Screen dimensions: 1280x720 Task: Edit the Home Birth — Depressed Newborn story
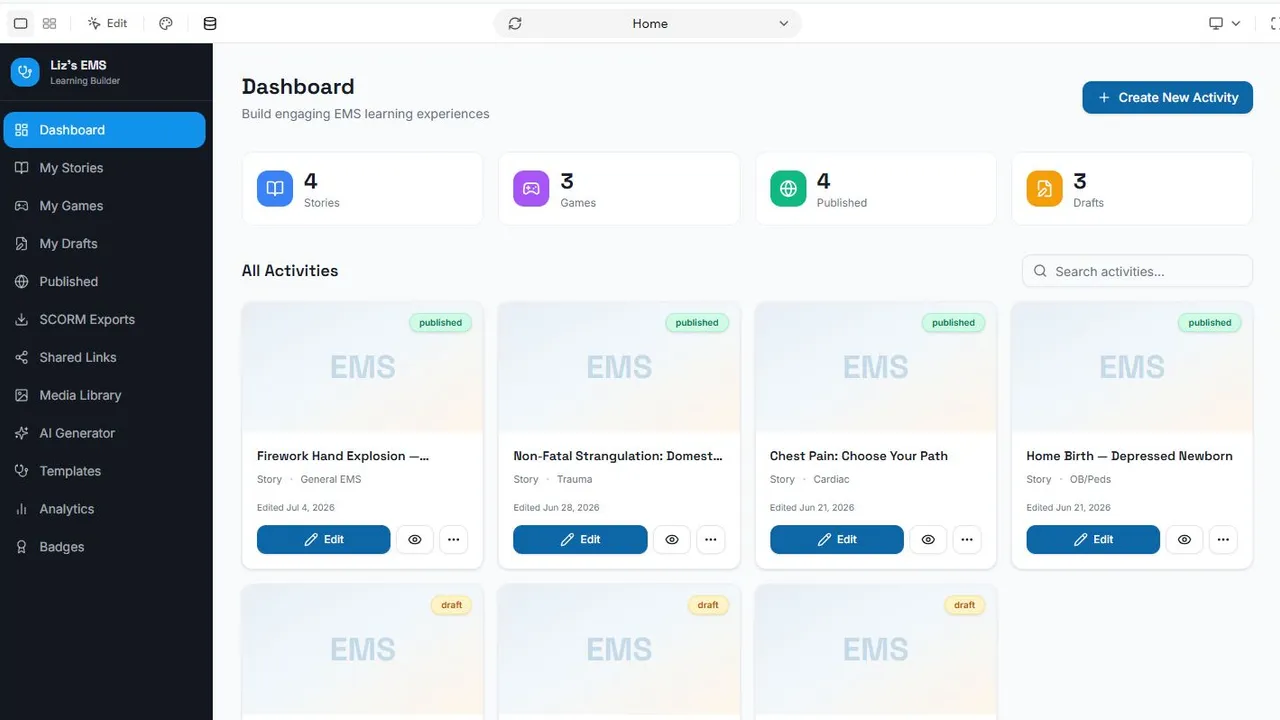point(1093,539)
